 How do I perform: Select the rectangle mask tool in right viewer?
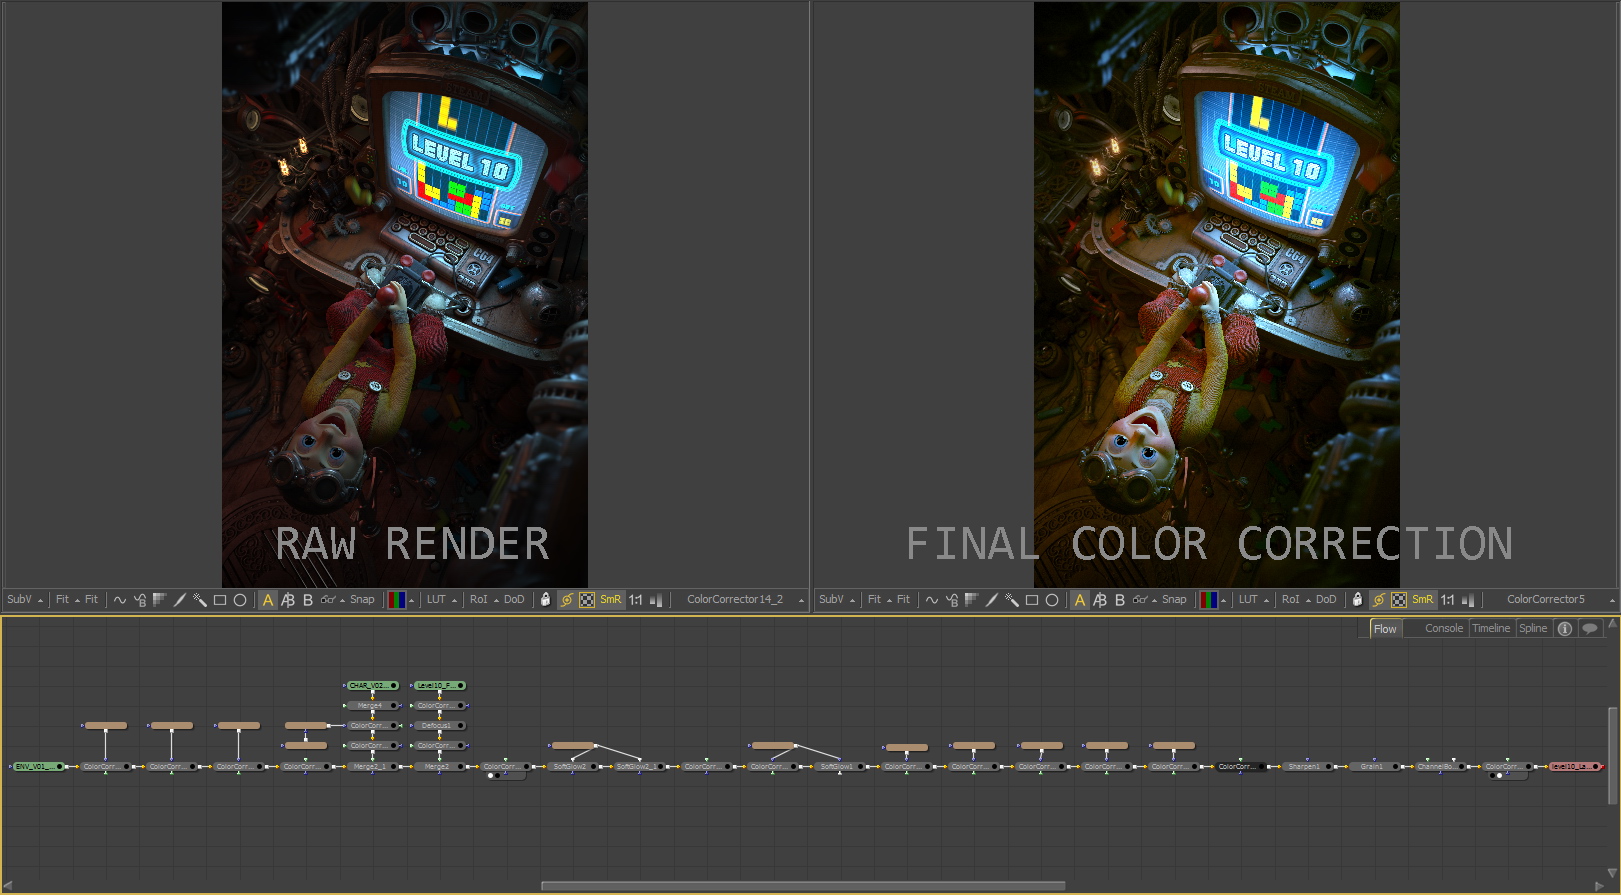(x=1032, y=600)
